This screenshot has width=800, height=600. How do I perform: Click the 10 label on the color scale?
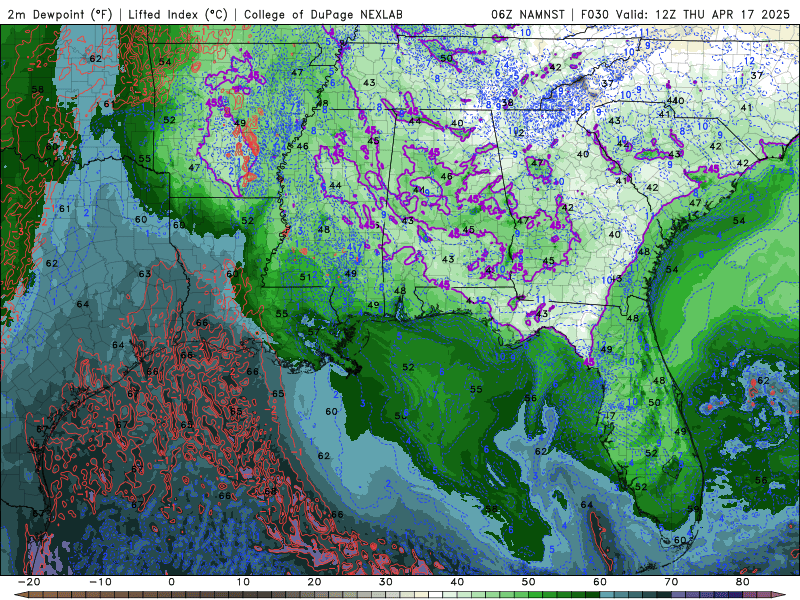tap(243, 582)
